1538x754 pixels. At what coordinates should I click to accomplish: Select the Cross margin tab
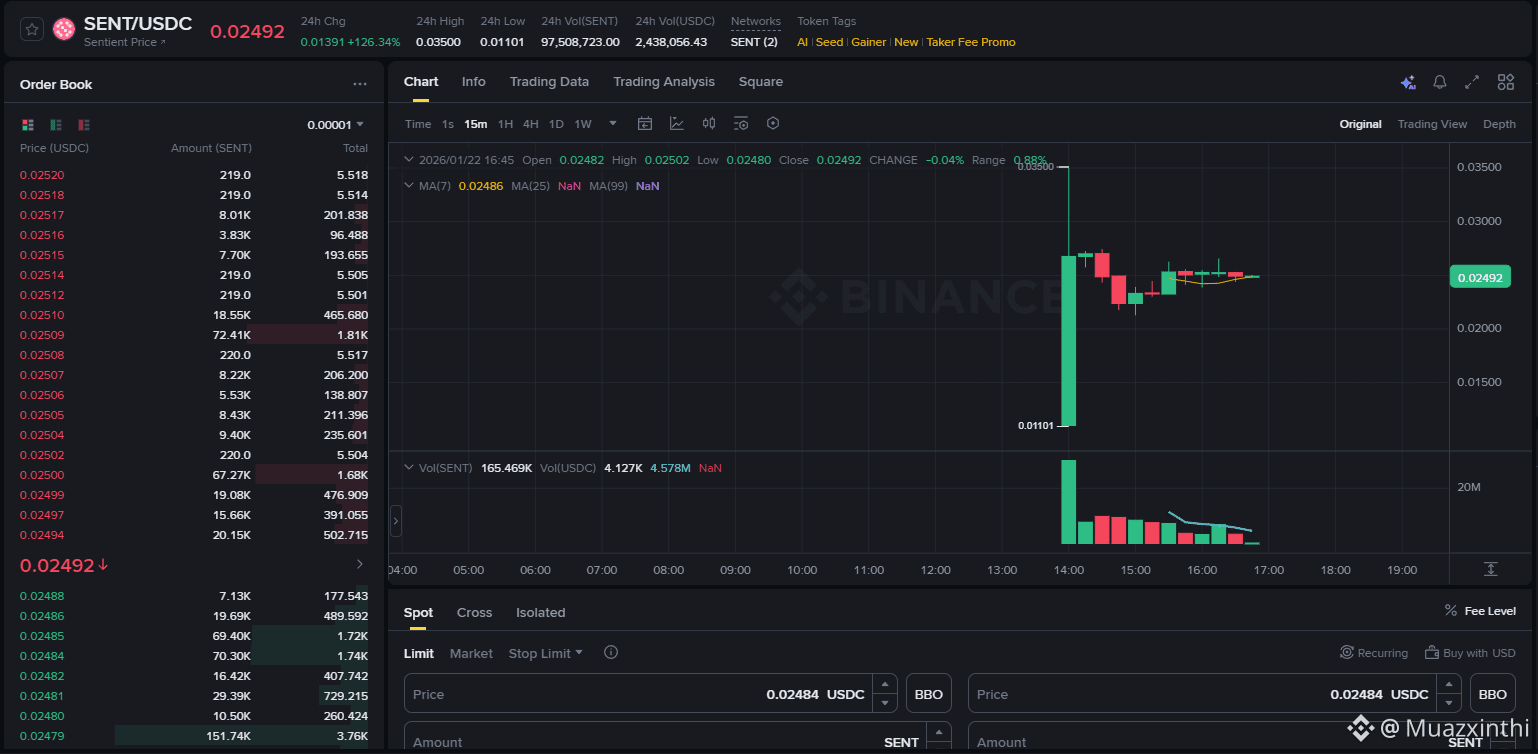(x=474, y=613)
